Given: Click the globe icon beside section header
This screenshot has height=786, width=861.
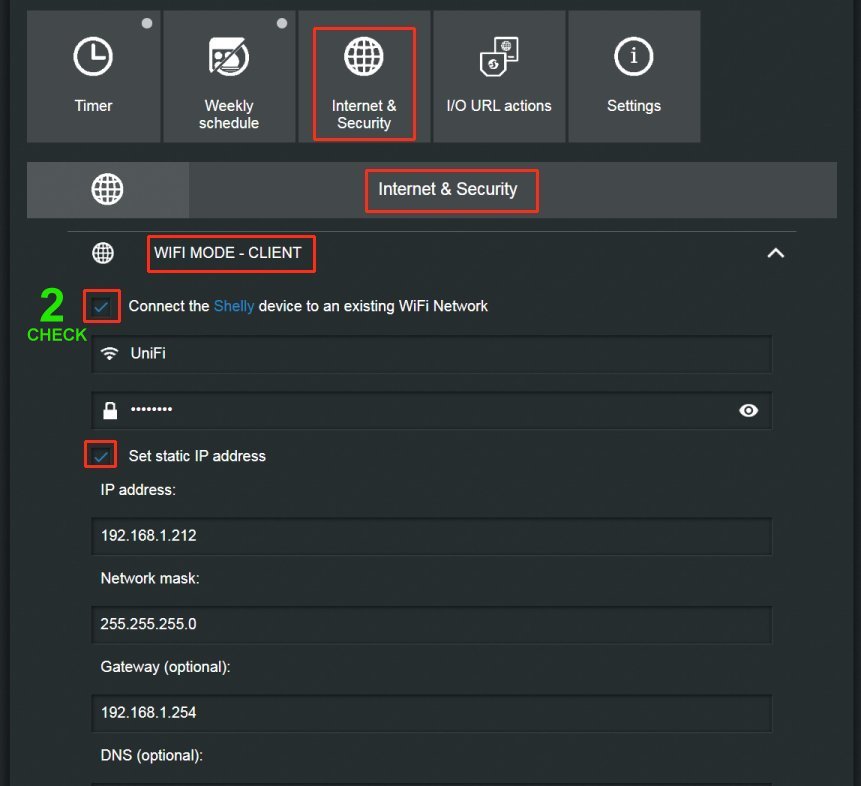Looking at the screenshot, I should (x=107, y=189).
